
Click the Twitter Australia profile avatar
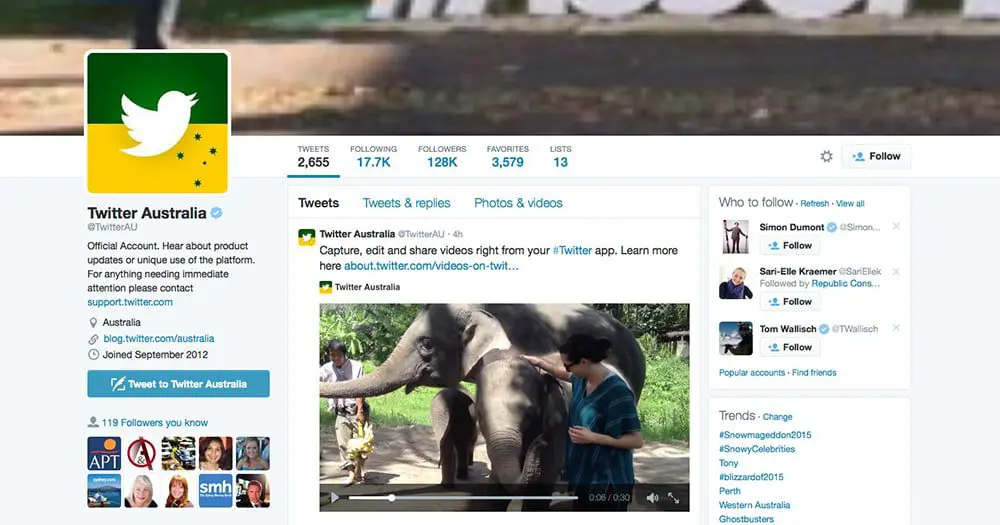coord(158,122)
